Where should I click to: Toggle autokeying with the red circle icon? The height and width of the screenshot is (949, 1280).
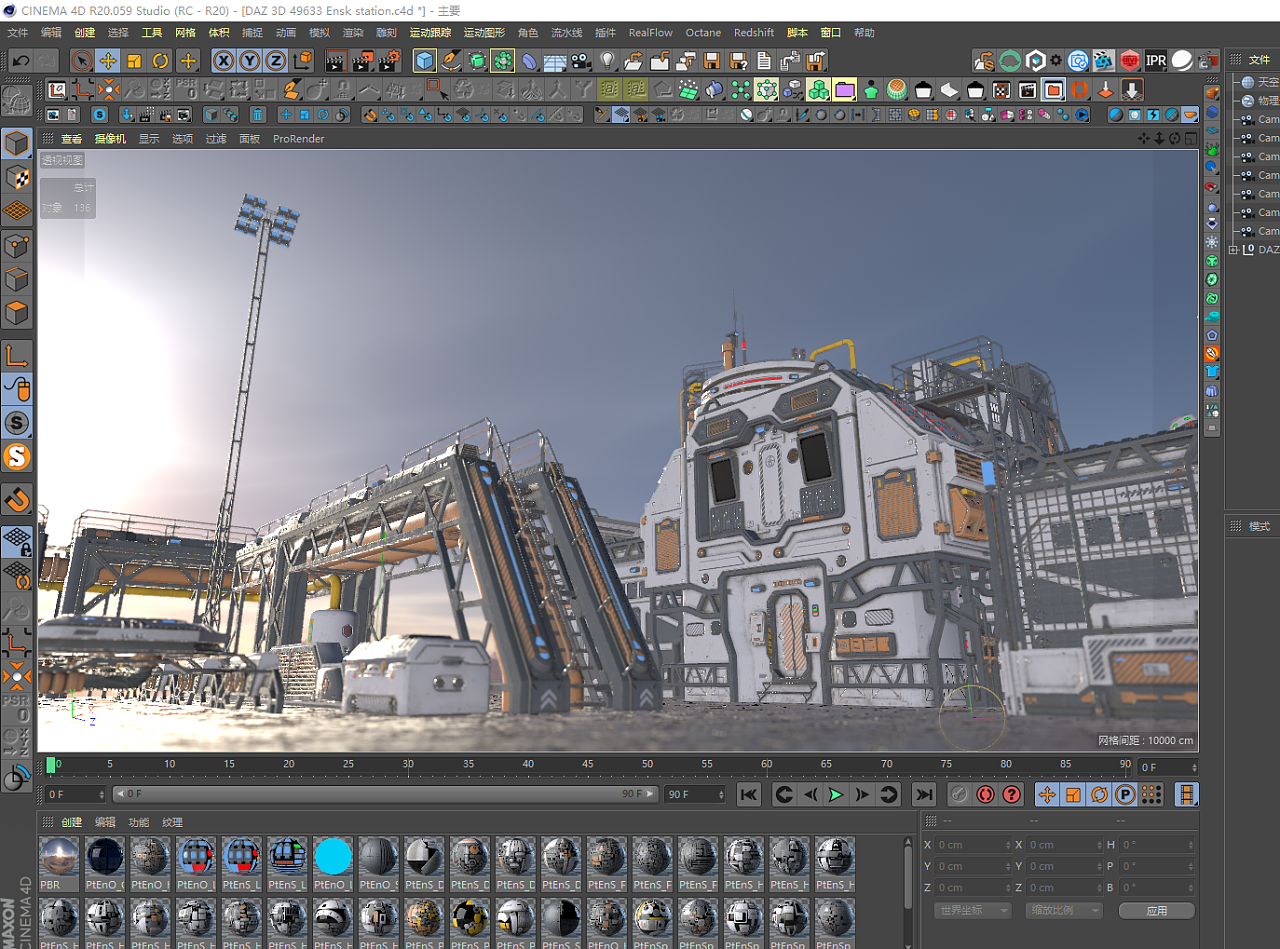985,795
